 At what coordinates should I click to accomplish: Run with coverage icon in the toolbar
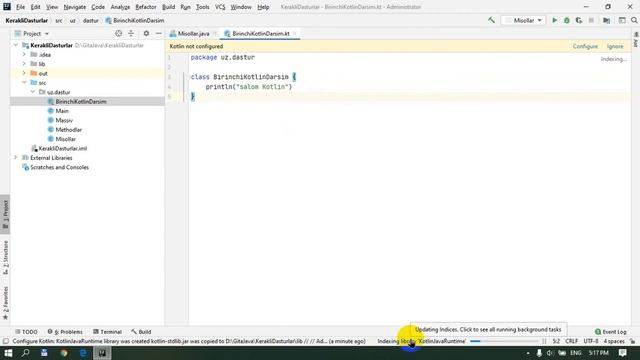tap(579, 20)
